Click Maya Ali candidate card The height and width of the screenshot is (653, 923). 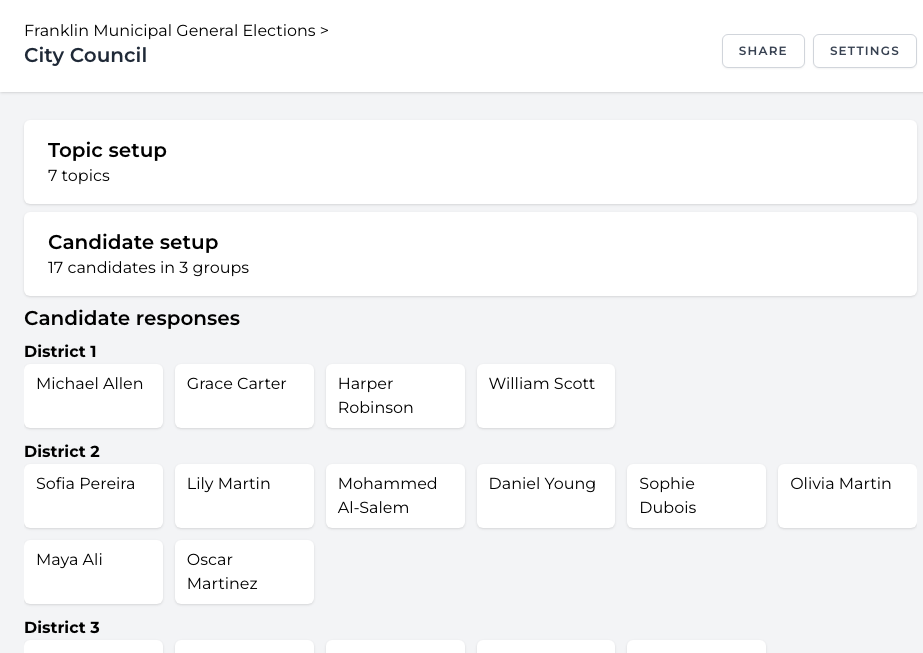tap(93, 572)
